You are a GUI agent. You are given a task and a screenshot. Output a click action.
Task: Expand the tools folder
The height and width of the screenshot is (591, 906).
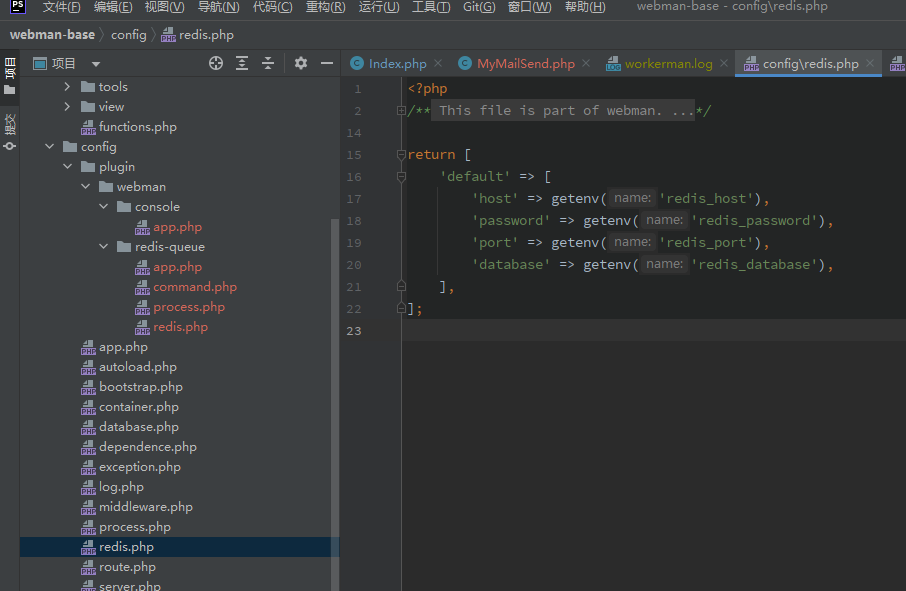pyautogui.click(x=68, y=87)
